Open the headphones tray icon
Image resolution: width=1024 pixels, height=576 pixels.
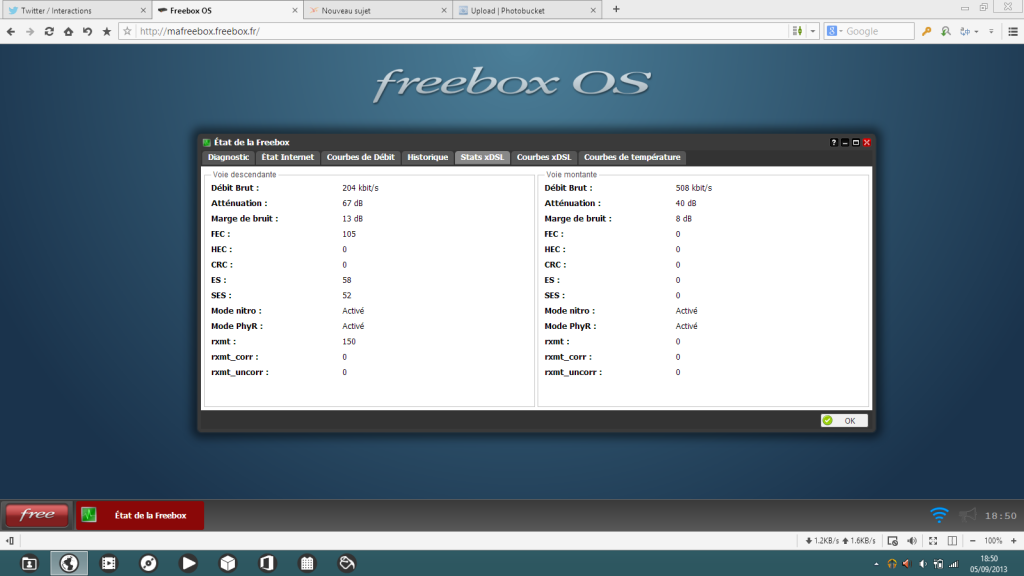point(891,564)
